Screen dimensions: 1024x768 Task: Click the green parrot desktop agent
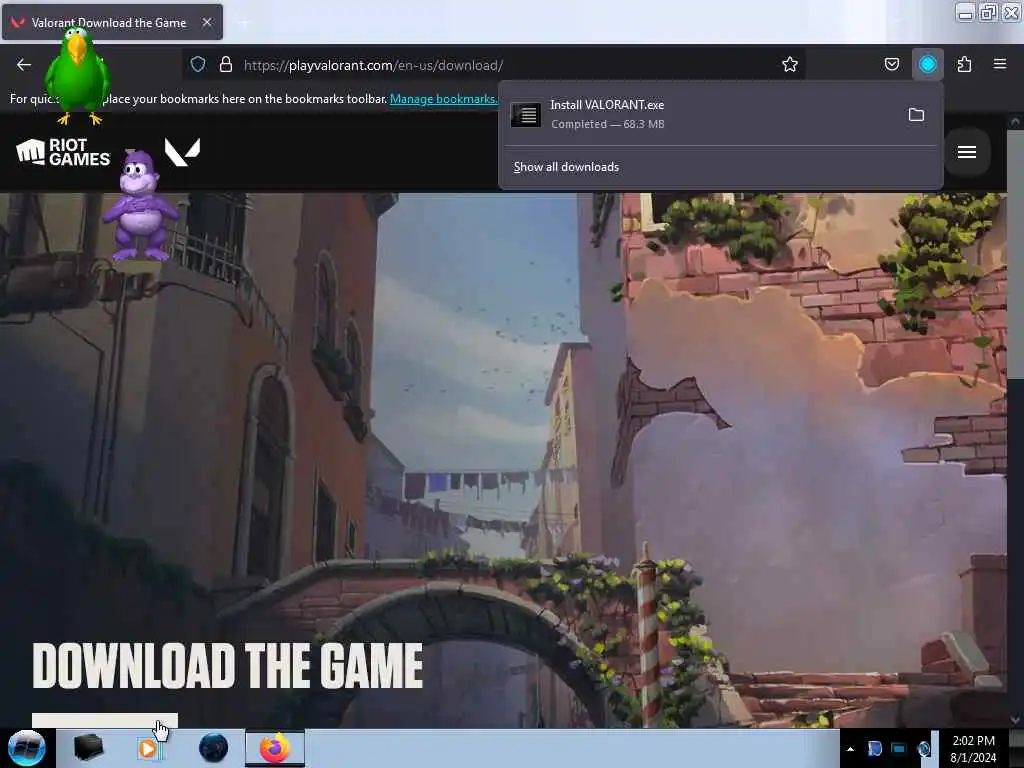point(78,75)
